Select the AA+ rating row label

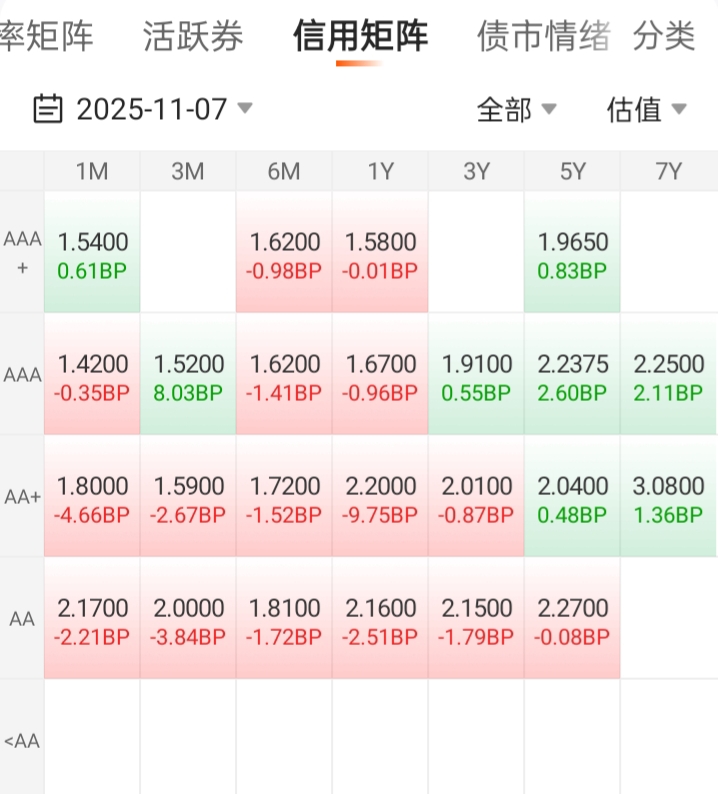(22, 496)
